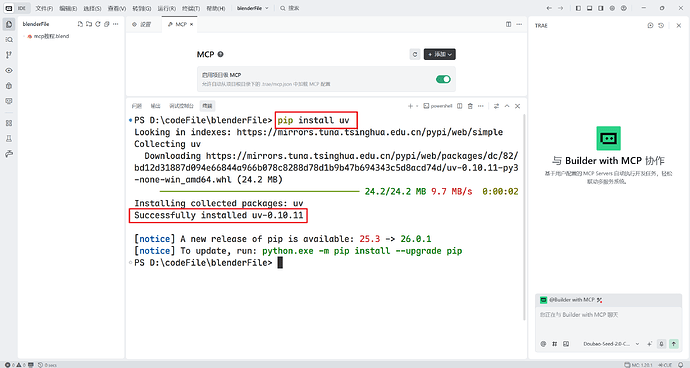The width and height of the screenshot is (690, 368).
Task: Open more terminal actions menu
Action: click(481, 106)
